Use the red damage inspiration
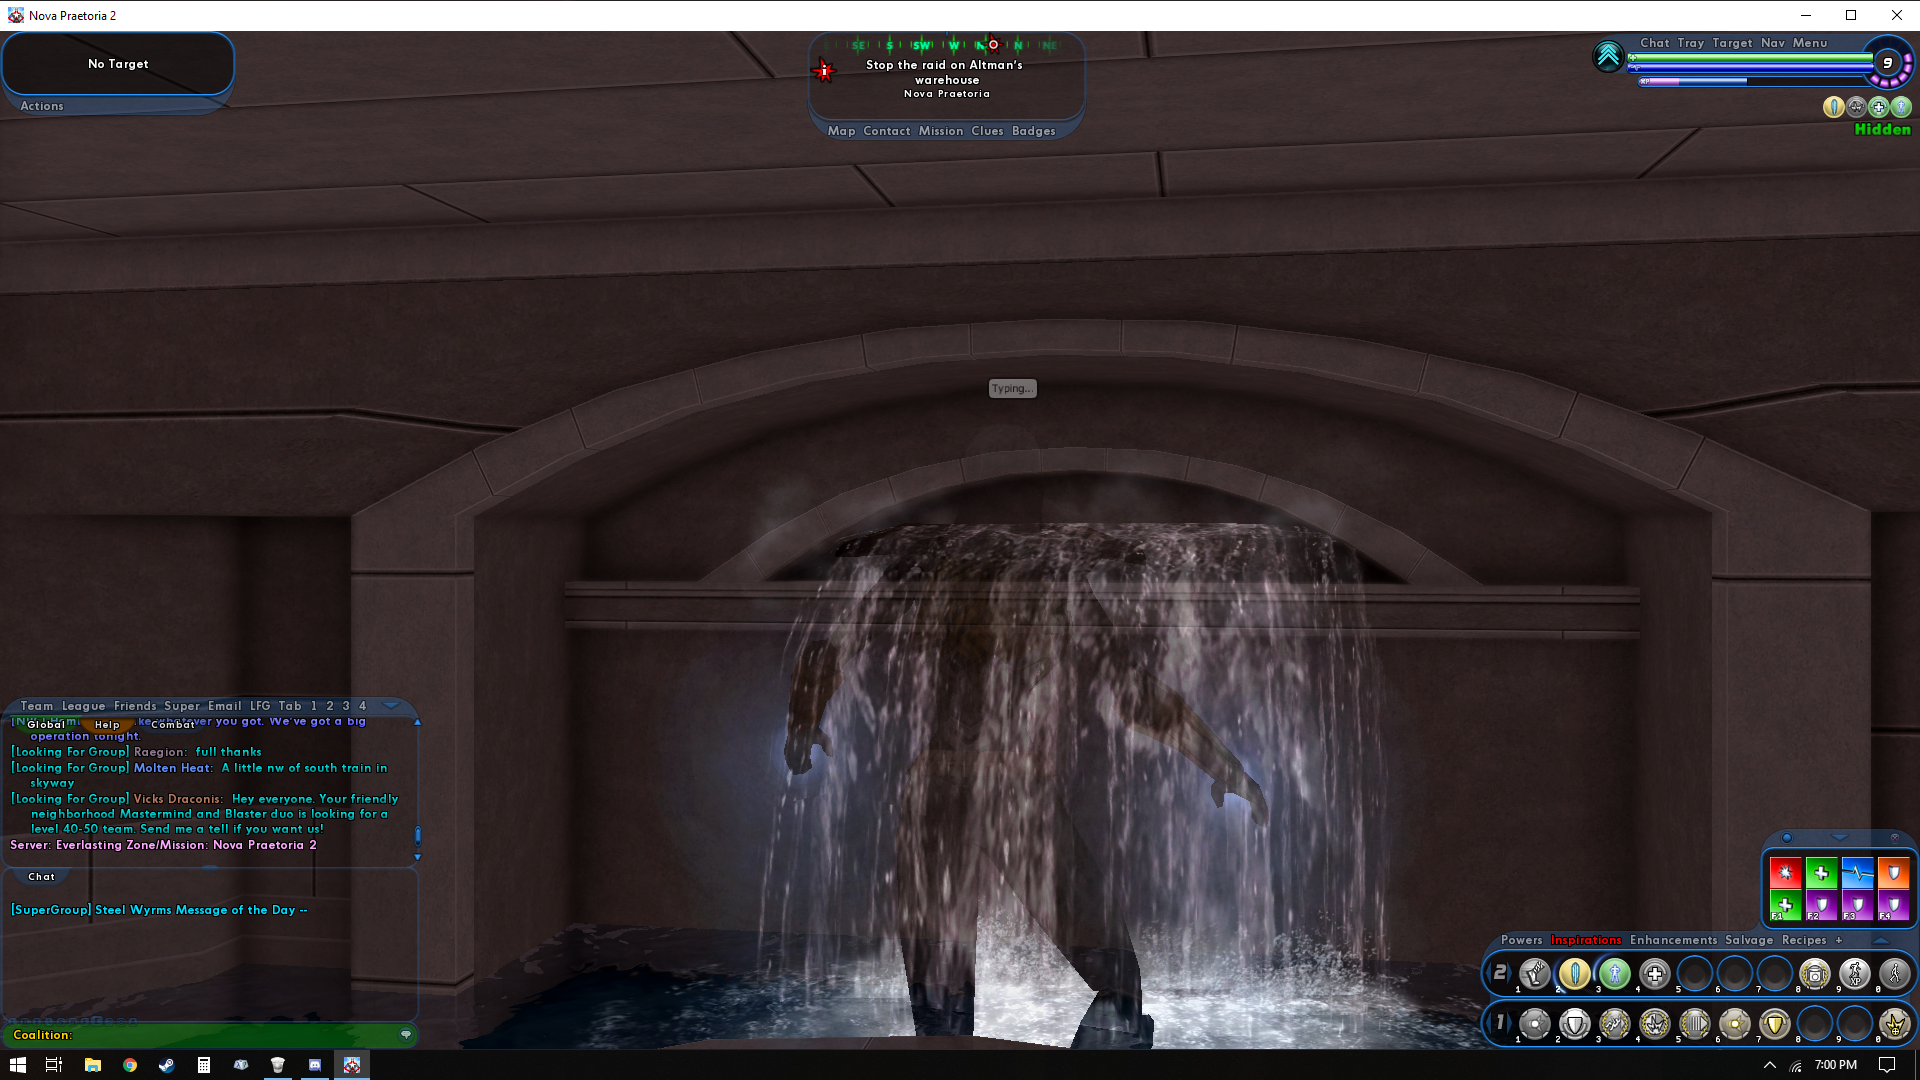 pos(1786,872)
